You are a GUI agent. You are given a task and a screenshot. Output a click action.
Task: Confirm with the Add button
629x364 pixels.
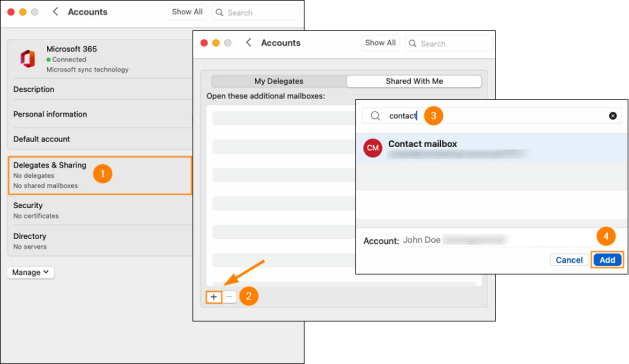[x=607, y=260]
